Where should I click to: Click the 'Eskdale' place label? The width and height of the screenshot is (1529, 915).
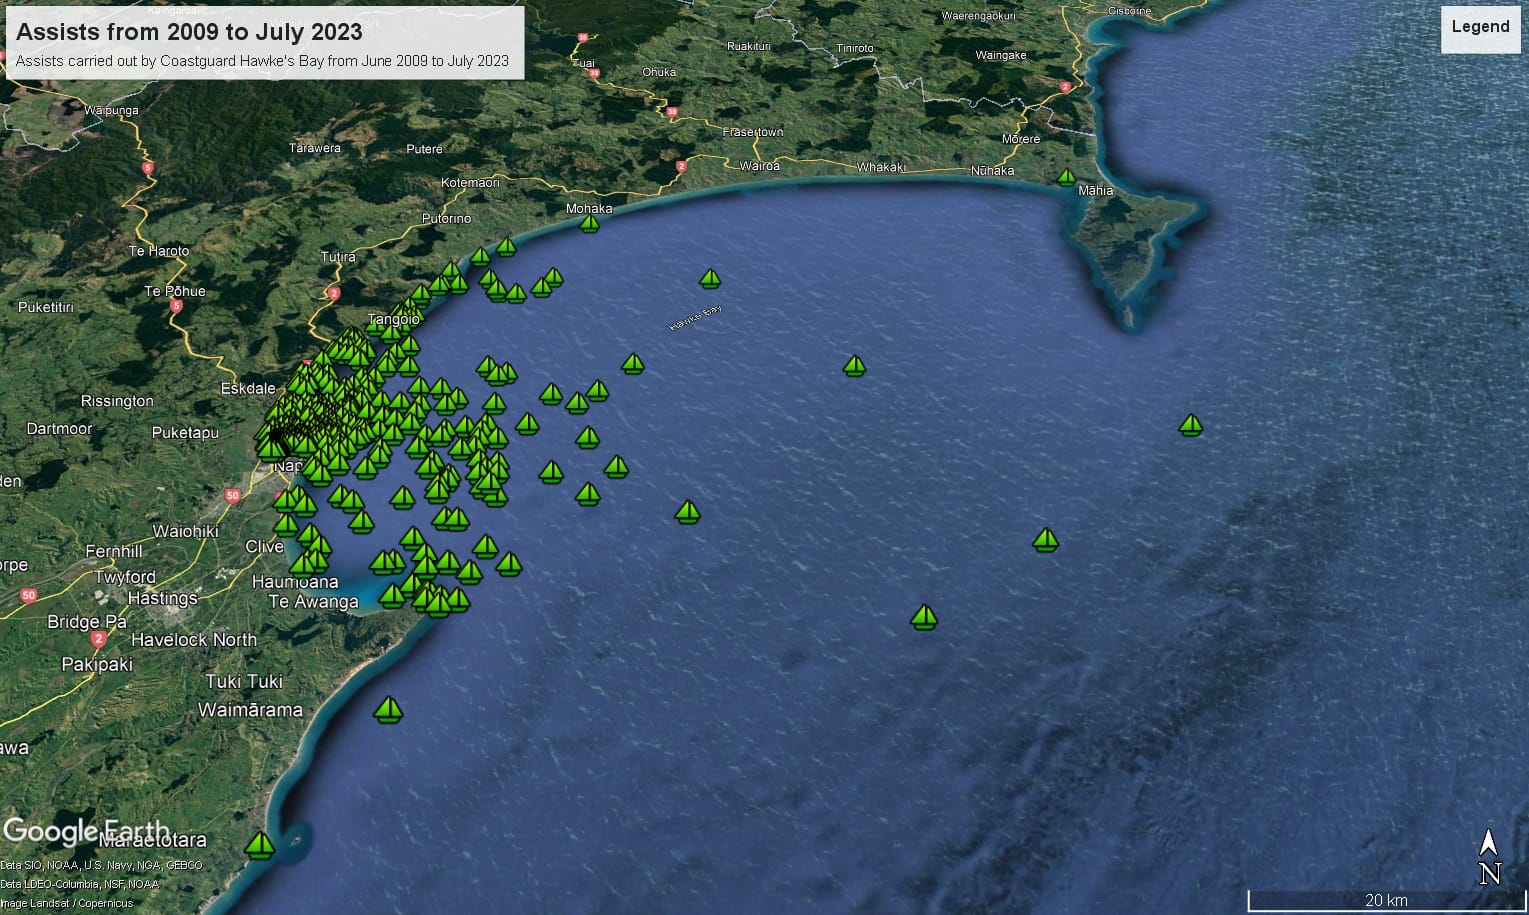coord(248,388)
